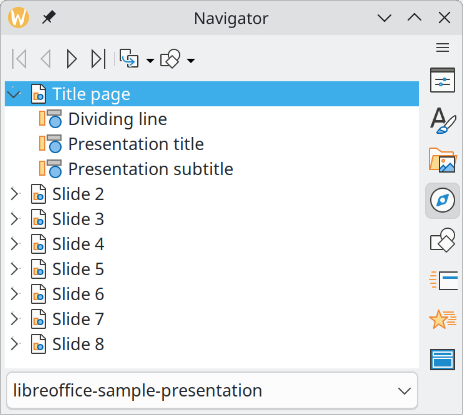Select the Presentation title object
The width and height of the screenshot is (463, 415).
[136, 144]
